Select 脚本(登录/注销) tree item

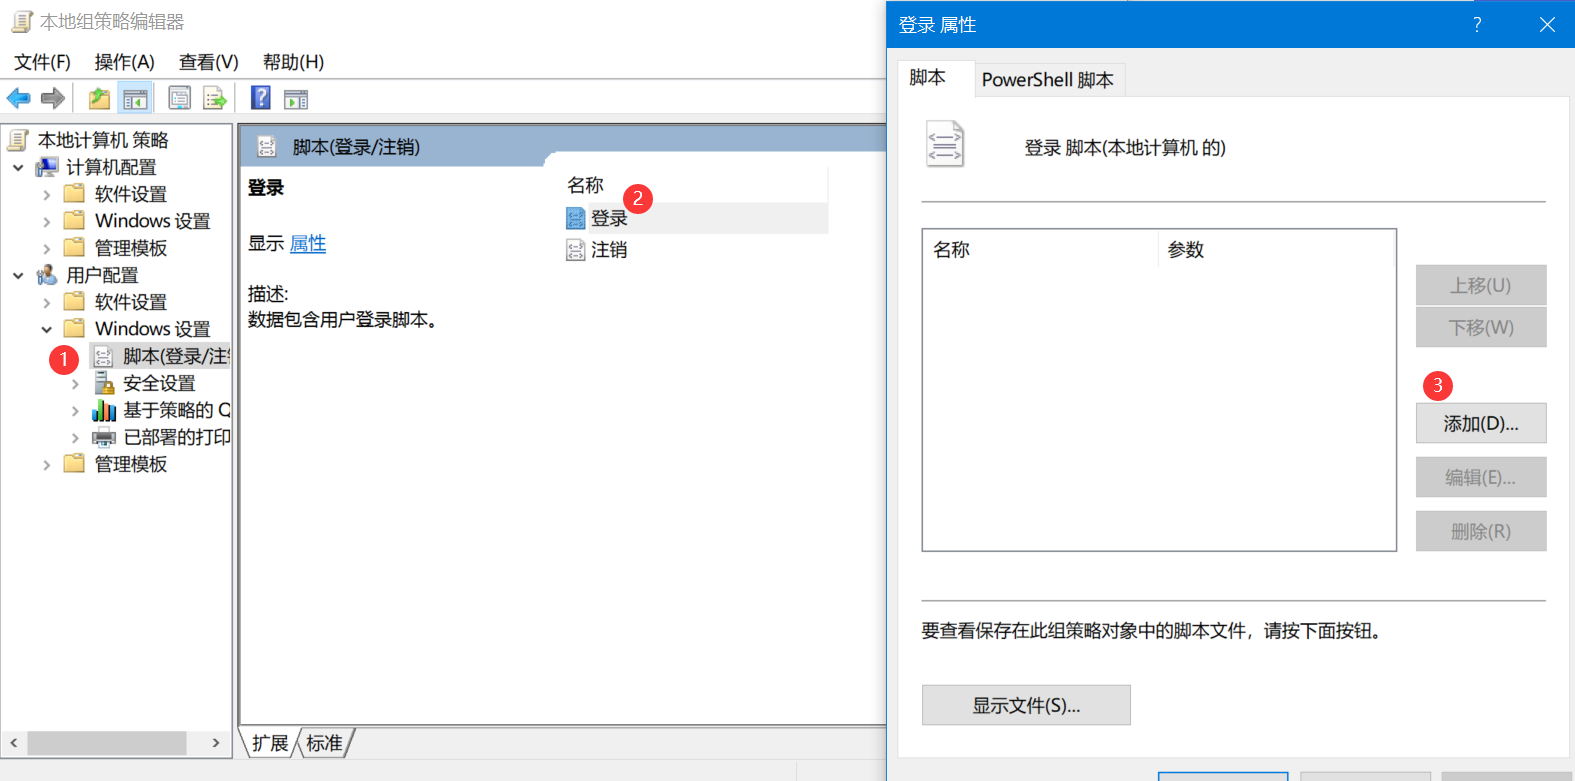click(x=160, y=356)
